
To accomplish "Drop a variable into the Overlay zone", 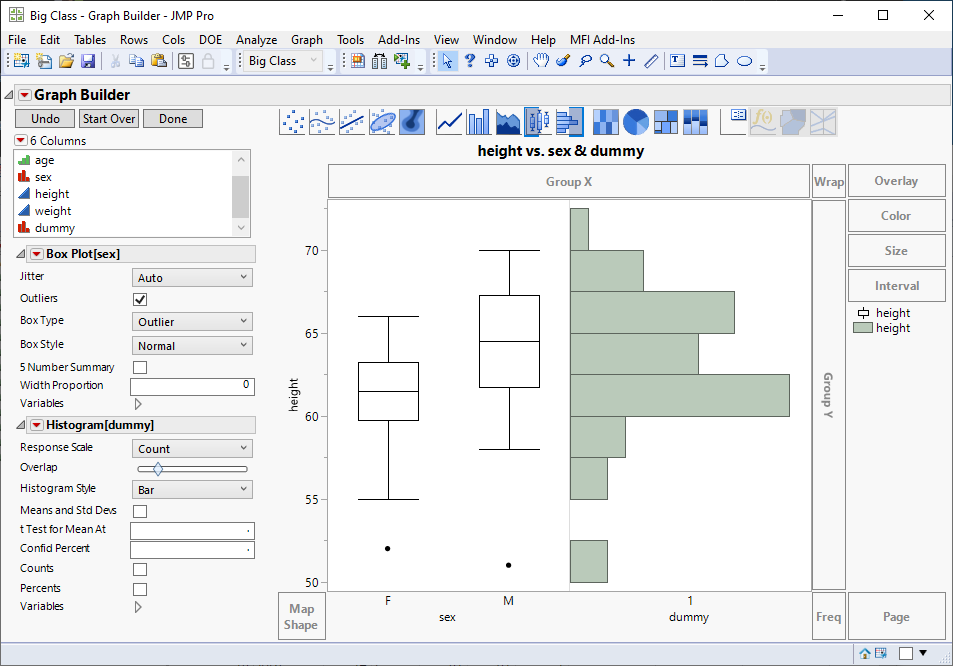I will click(x=896, y=181).
